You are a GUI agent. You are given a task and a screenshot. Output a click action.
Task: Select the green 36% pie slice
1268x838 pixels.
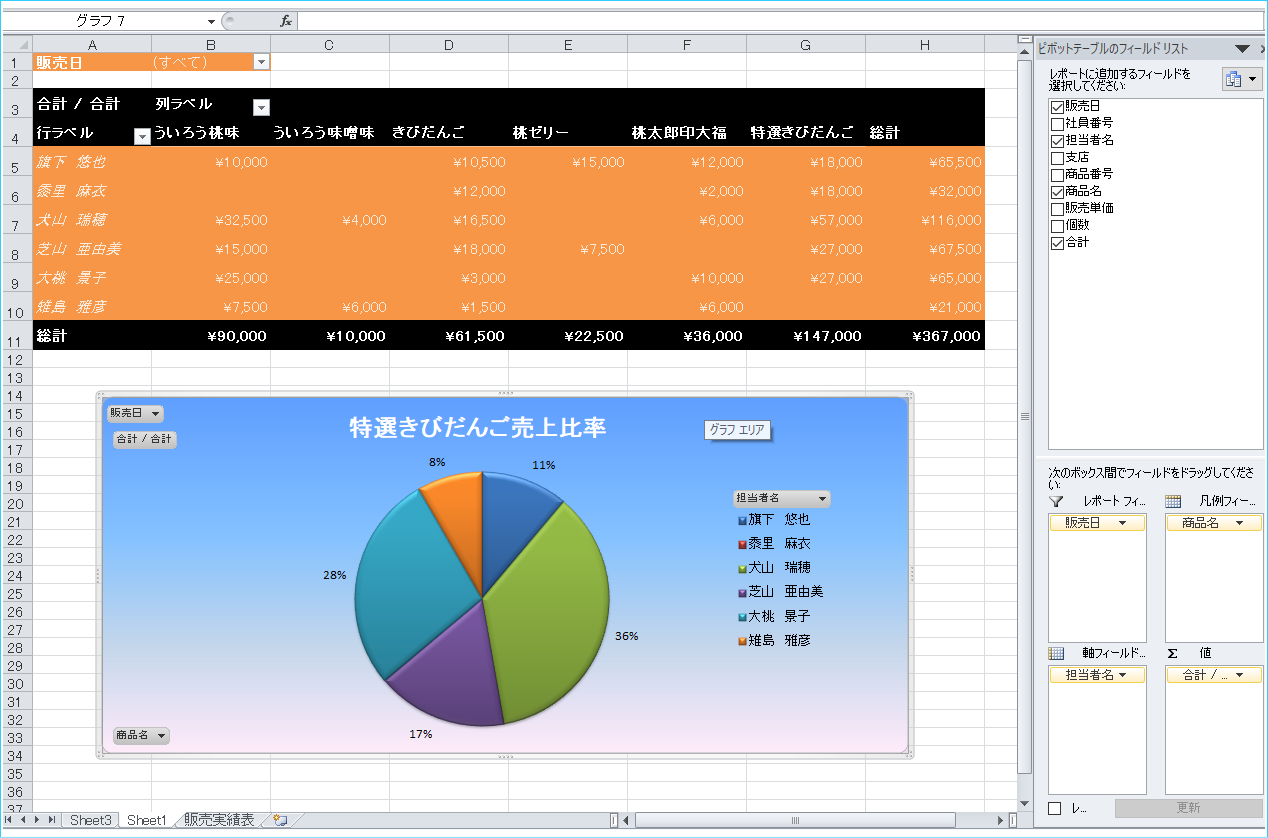[560, 610]
